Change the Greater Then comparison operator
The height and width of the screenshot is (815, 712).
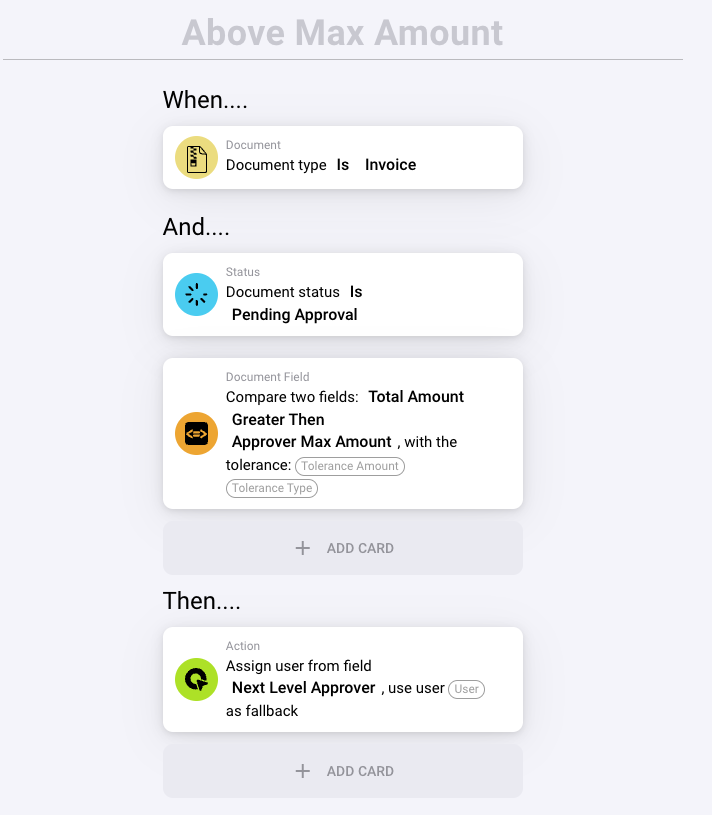[278, 420]
